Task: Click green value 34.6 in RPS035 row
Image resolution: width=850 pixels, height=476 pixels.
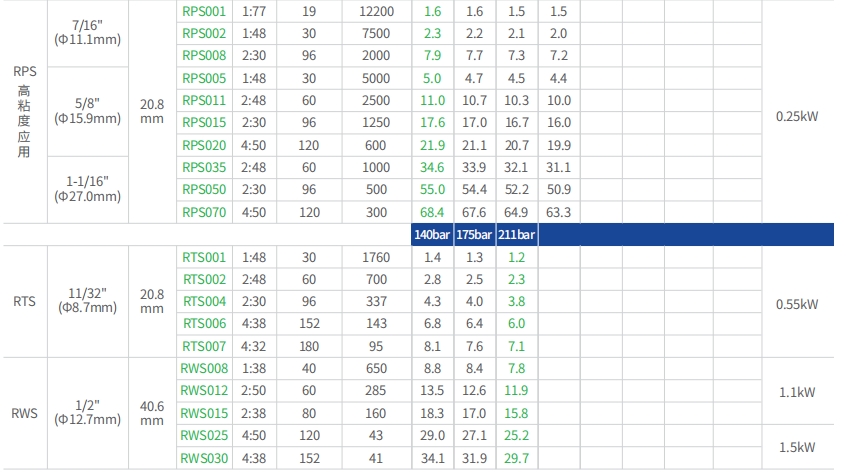Action: point(432,168)
